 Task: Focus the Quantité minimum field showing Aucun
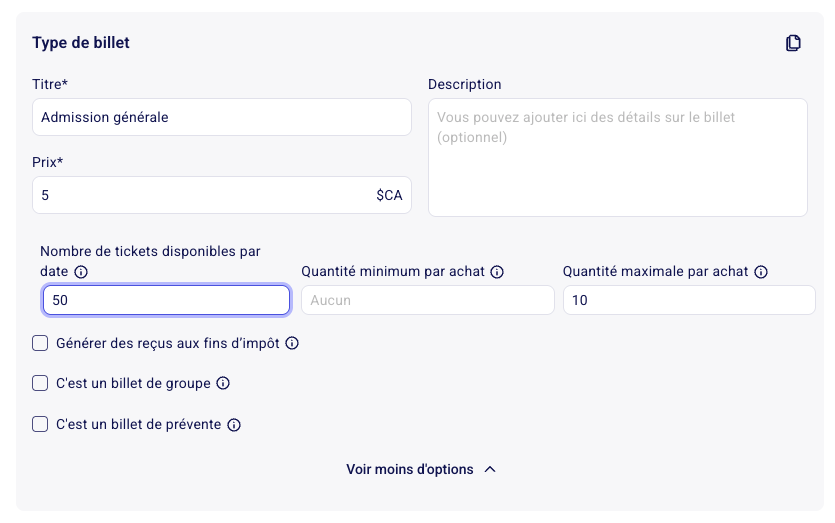point(428,300)
